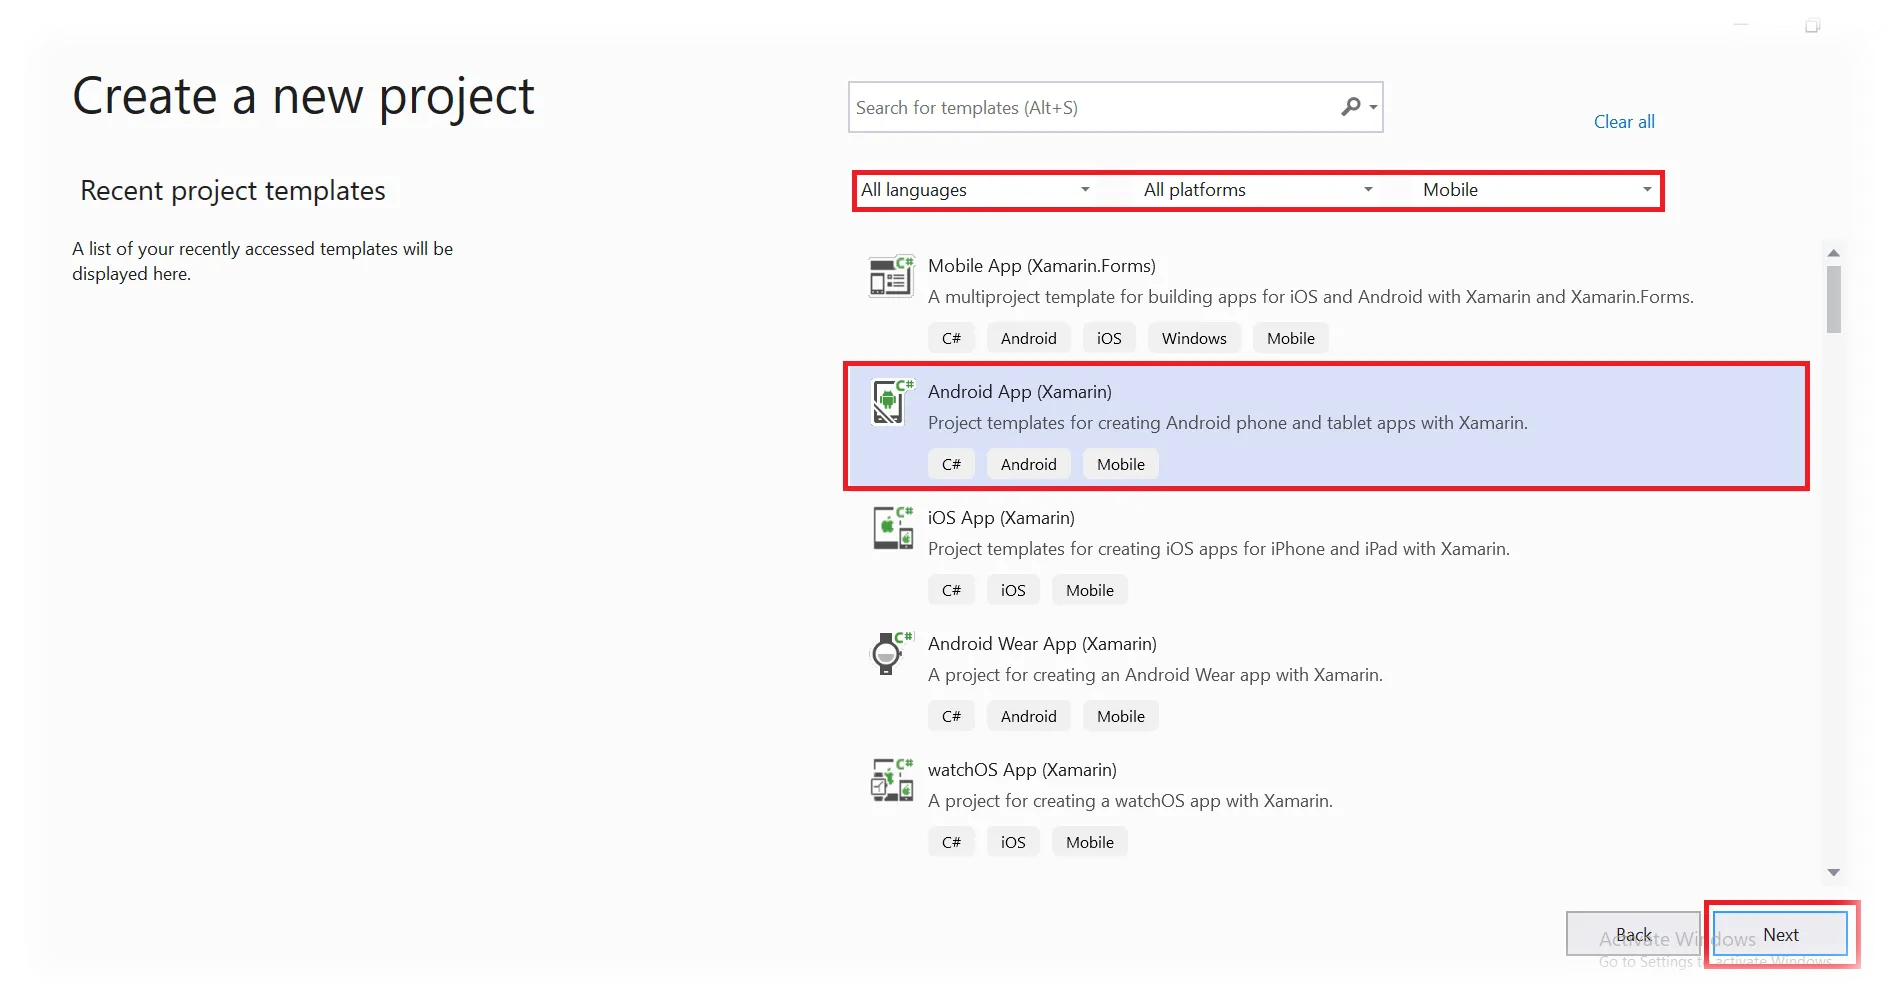The image size is (1899, 1008).
Task: Click iOS tag under Mobile App (Xamarin.Forms)
Action: pyautogui.click(x=1109, y=338)
